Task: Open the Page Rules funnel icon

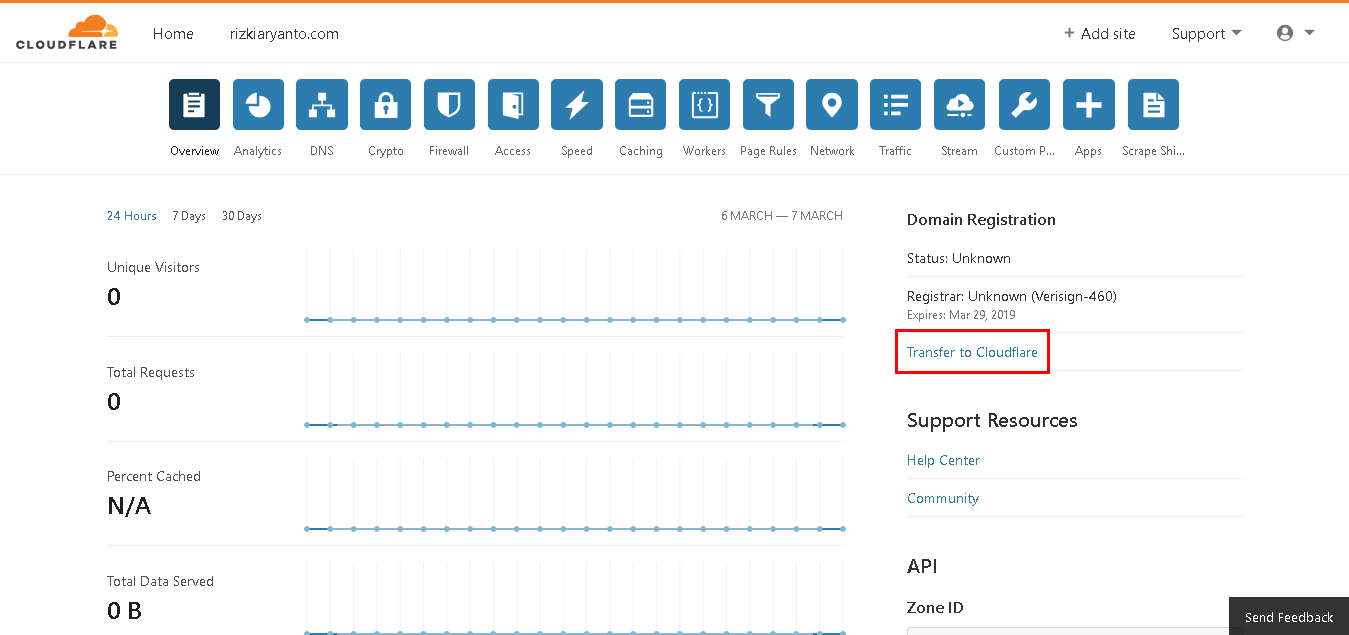Action: click(768, 105)
